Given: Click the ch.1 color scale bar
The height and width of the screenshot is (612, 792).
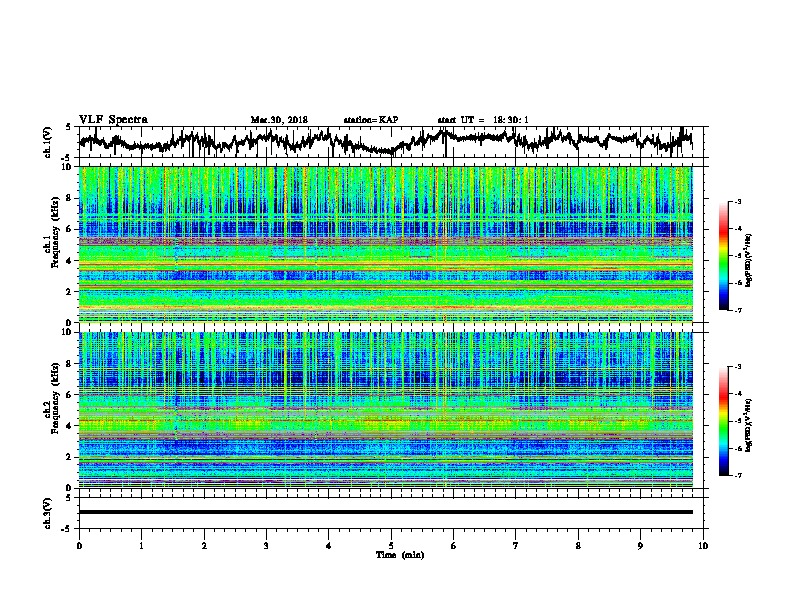Looking at the screenshot, I should click(x=723, y=256).
